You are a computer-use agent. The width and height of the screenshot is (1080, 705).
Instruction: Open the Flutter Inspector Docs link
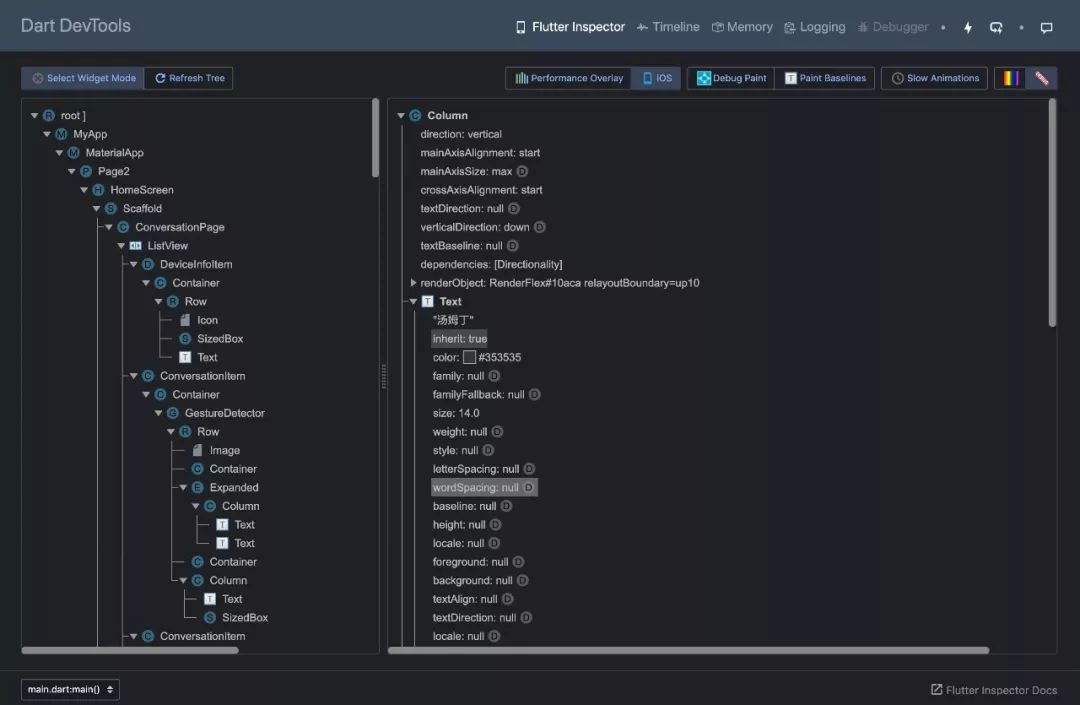(x=994, y=690)
